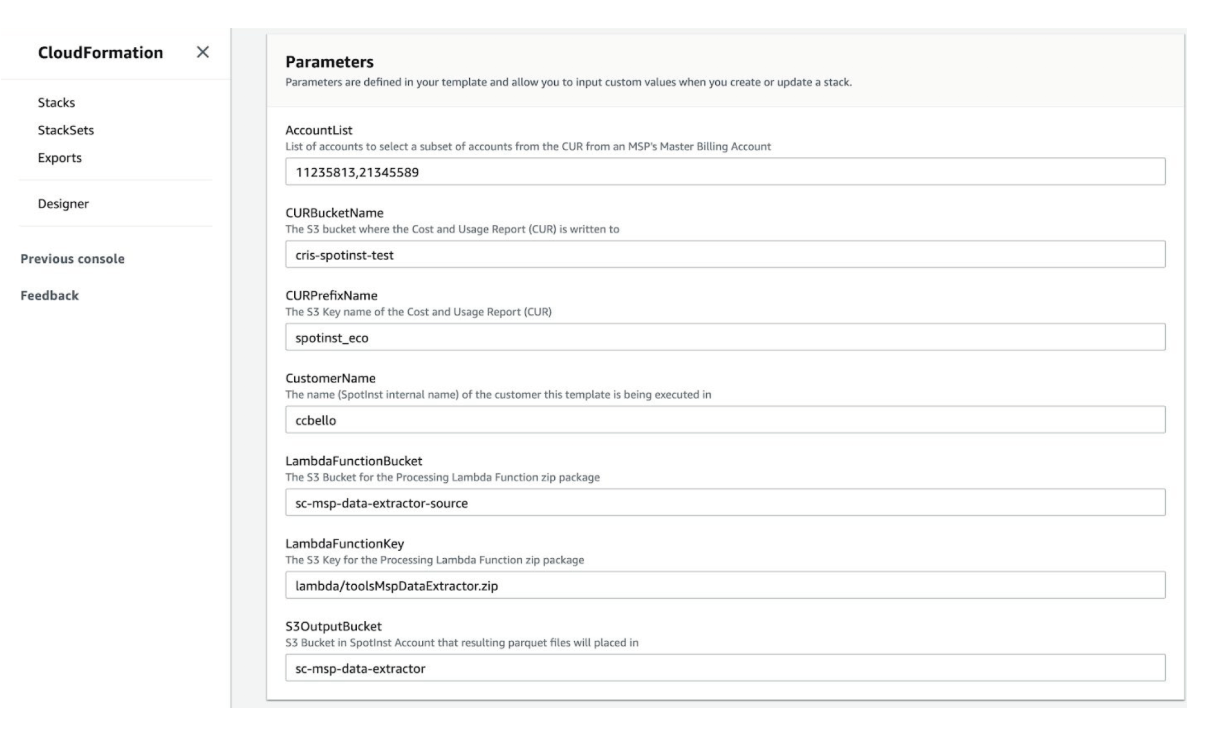Launch the Designer from sidebar
1210x731 pixels.
pos(63,204)
